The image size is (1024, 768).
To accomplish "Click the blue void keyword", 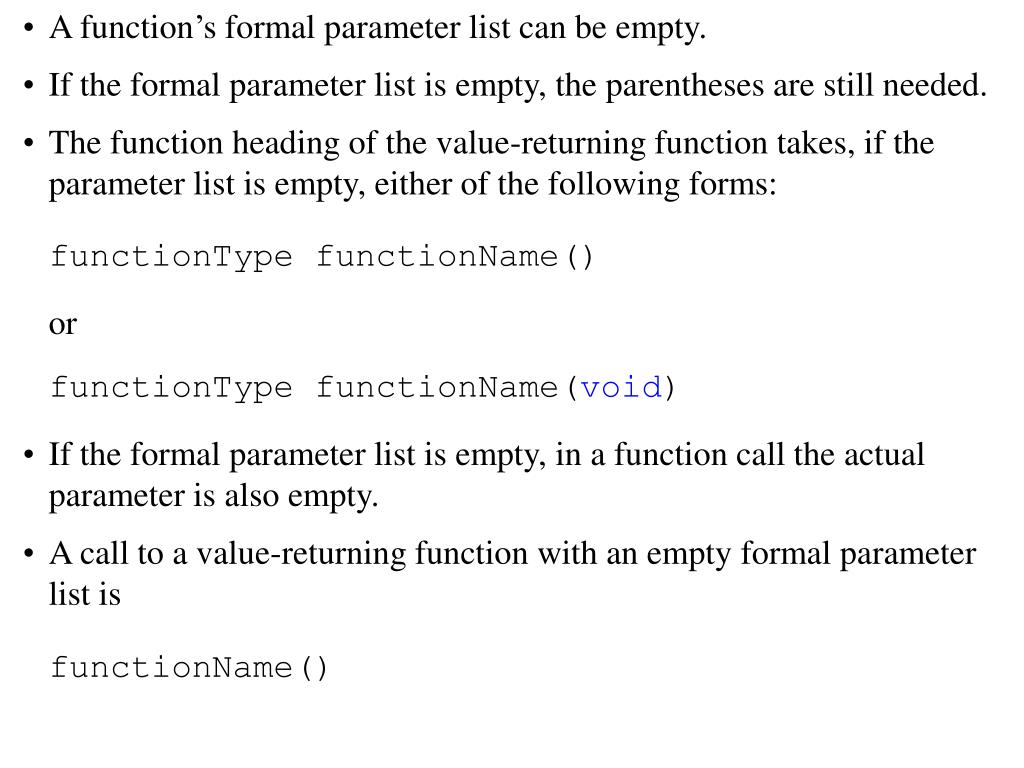I will [621, 388].
